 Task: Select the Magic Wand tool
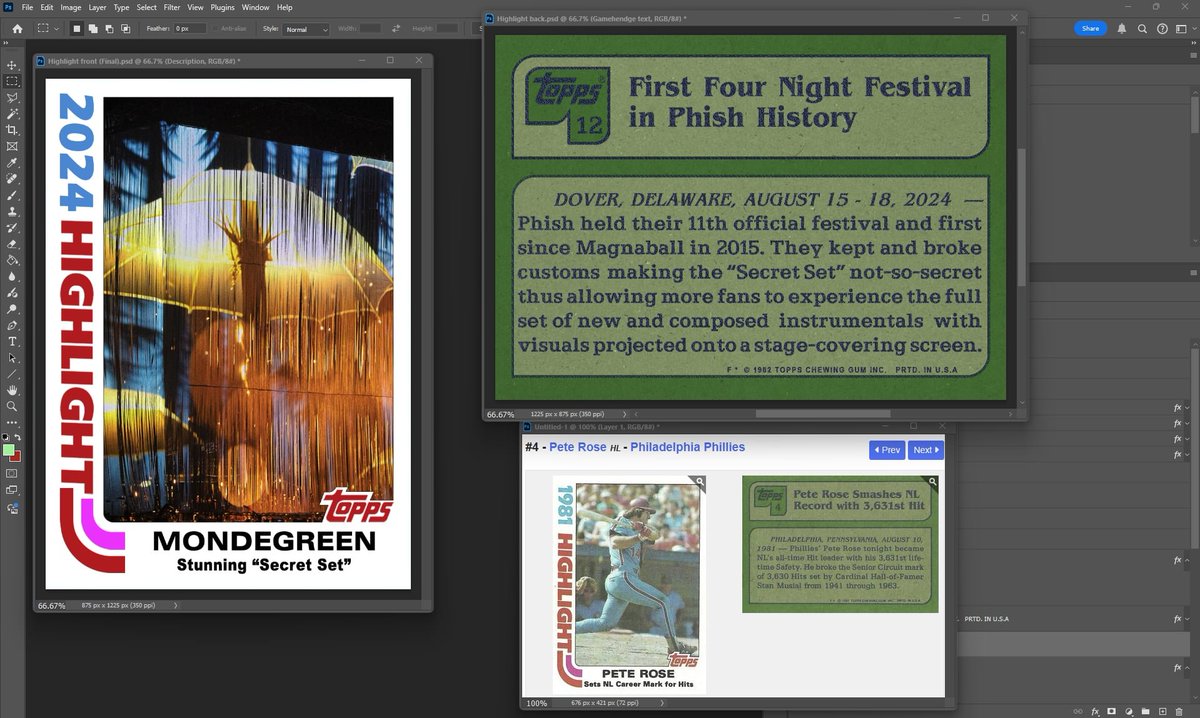pos(12,114)
